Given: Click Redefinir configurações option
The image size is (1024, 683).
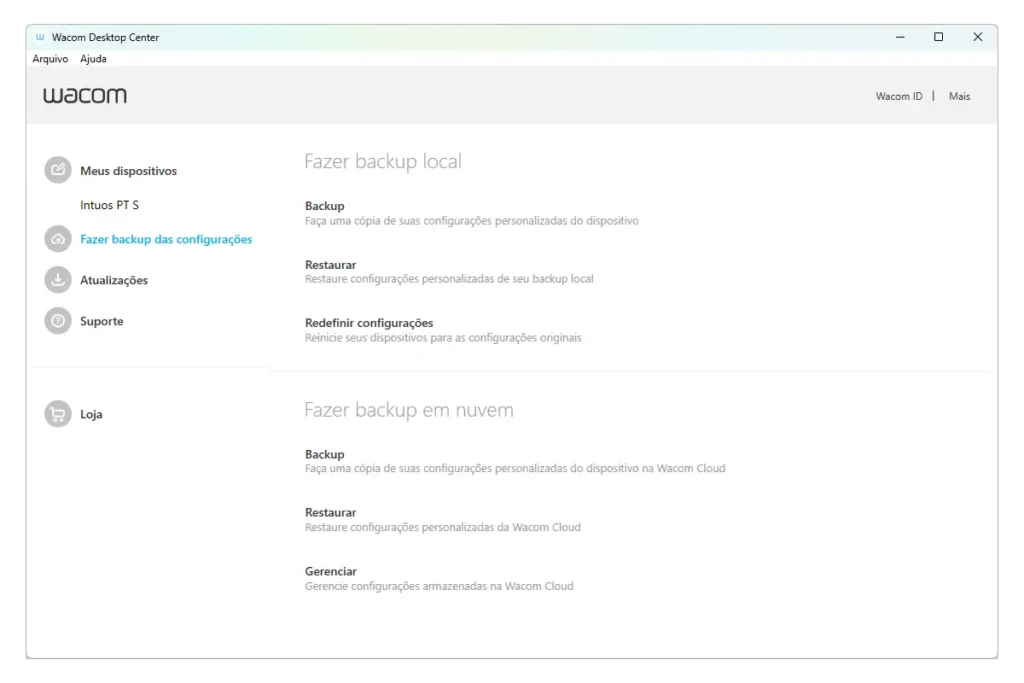Looking at the screenshot, I should (369, 323).
